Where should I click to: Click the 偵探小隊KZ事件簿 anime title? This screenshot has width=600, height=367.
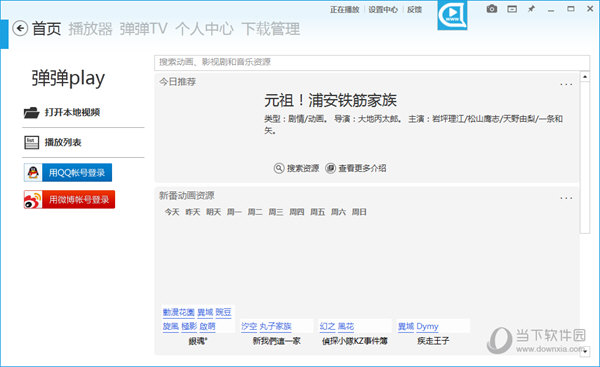(x=355, y=341)
